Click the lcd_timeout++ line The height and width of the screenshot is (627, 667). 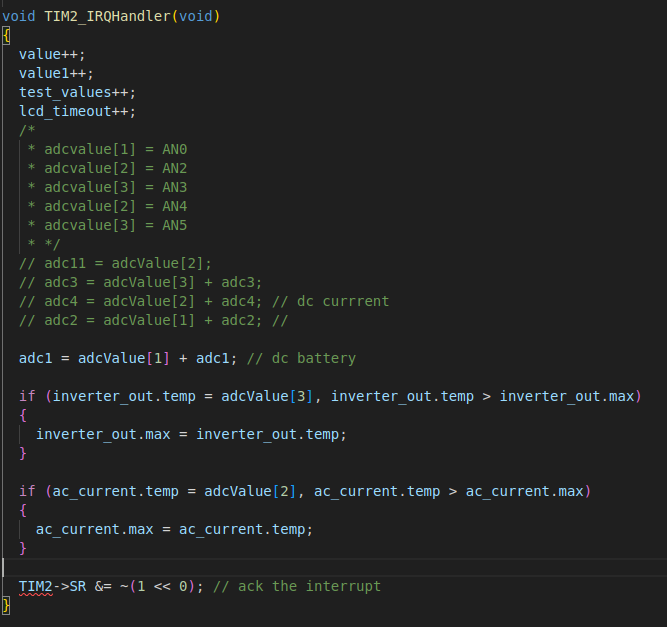click(x=77, y=111)
